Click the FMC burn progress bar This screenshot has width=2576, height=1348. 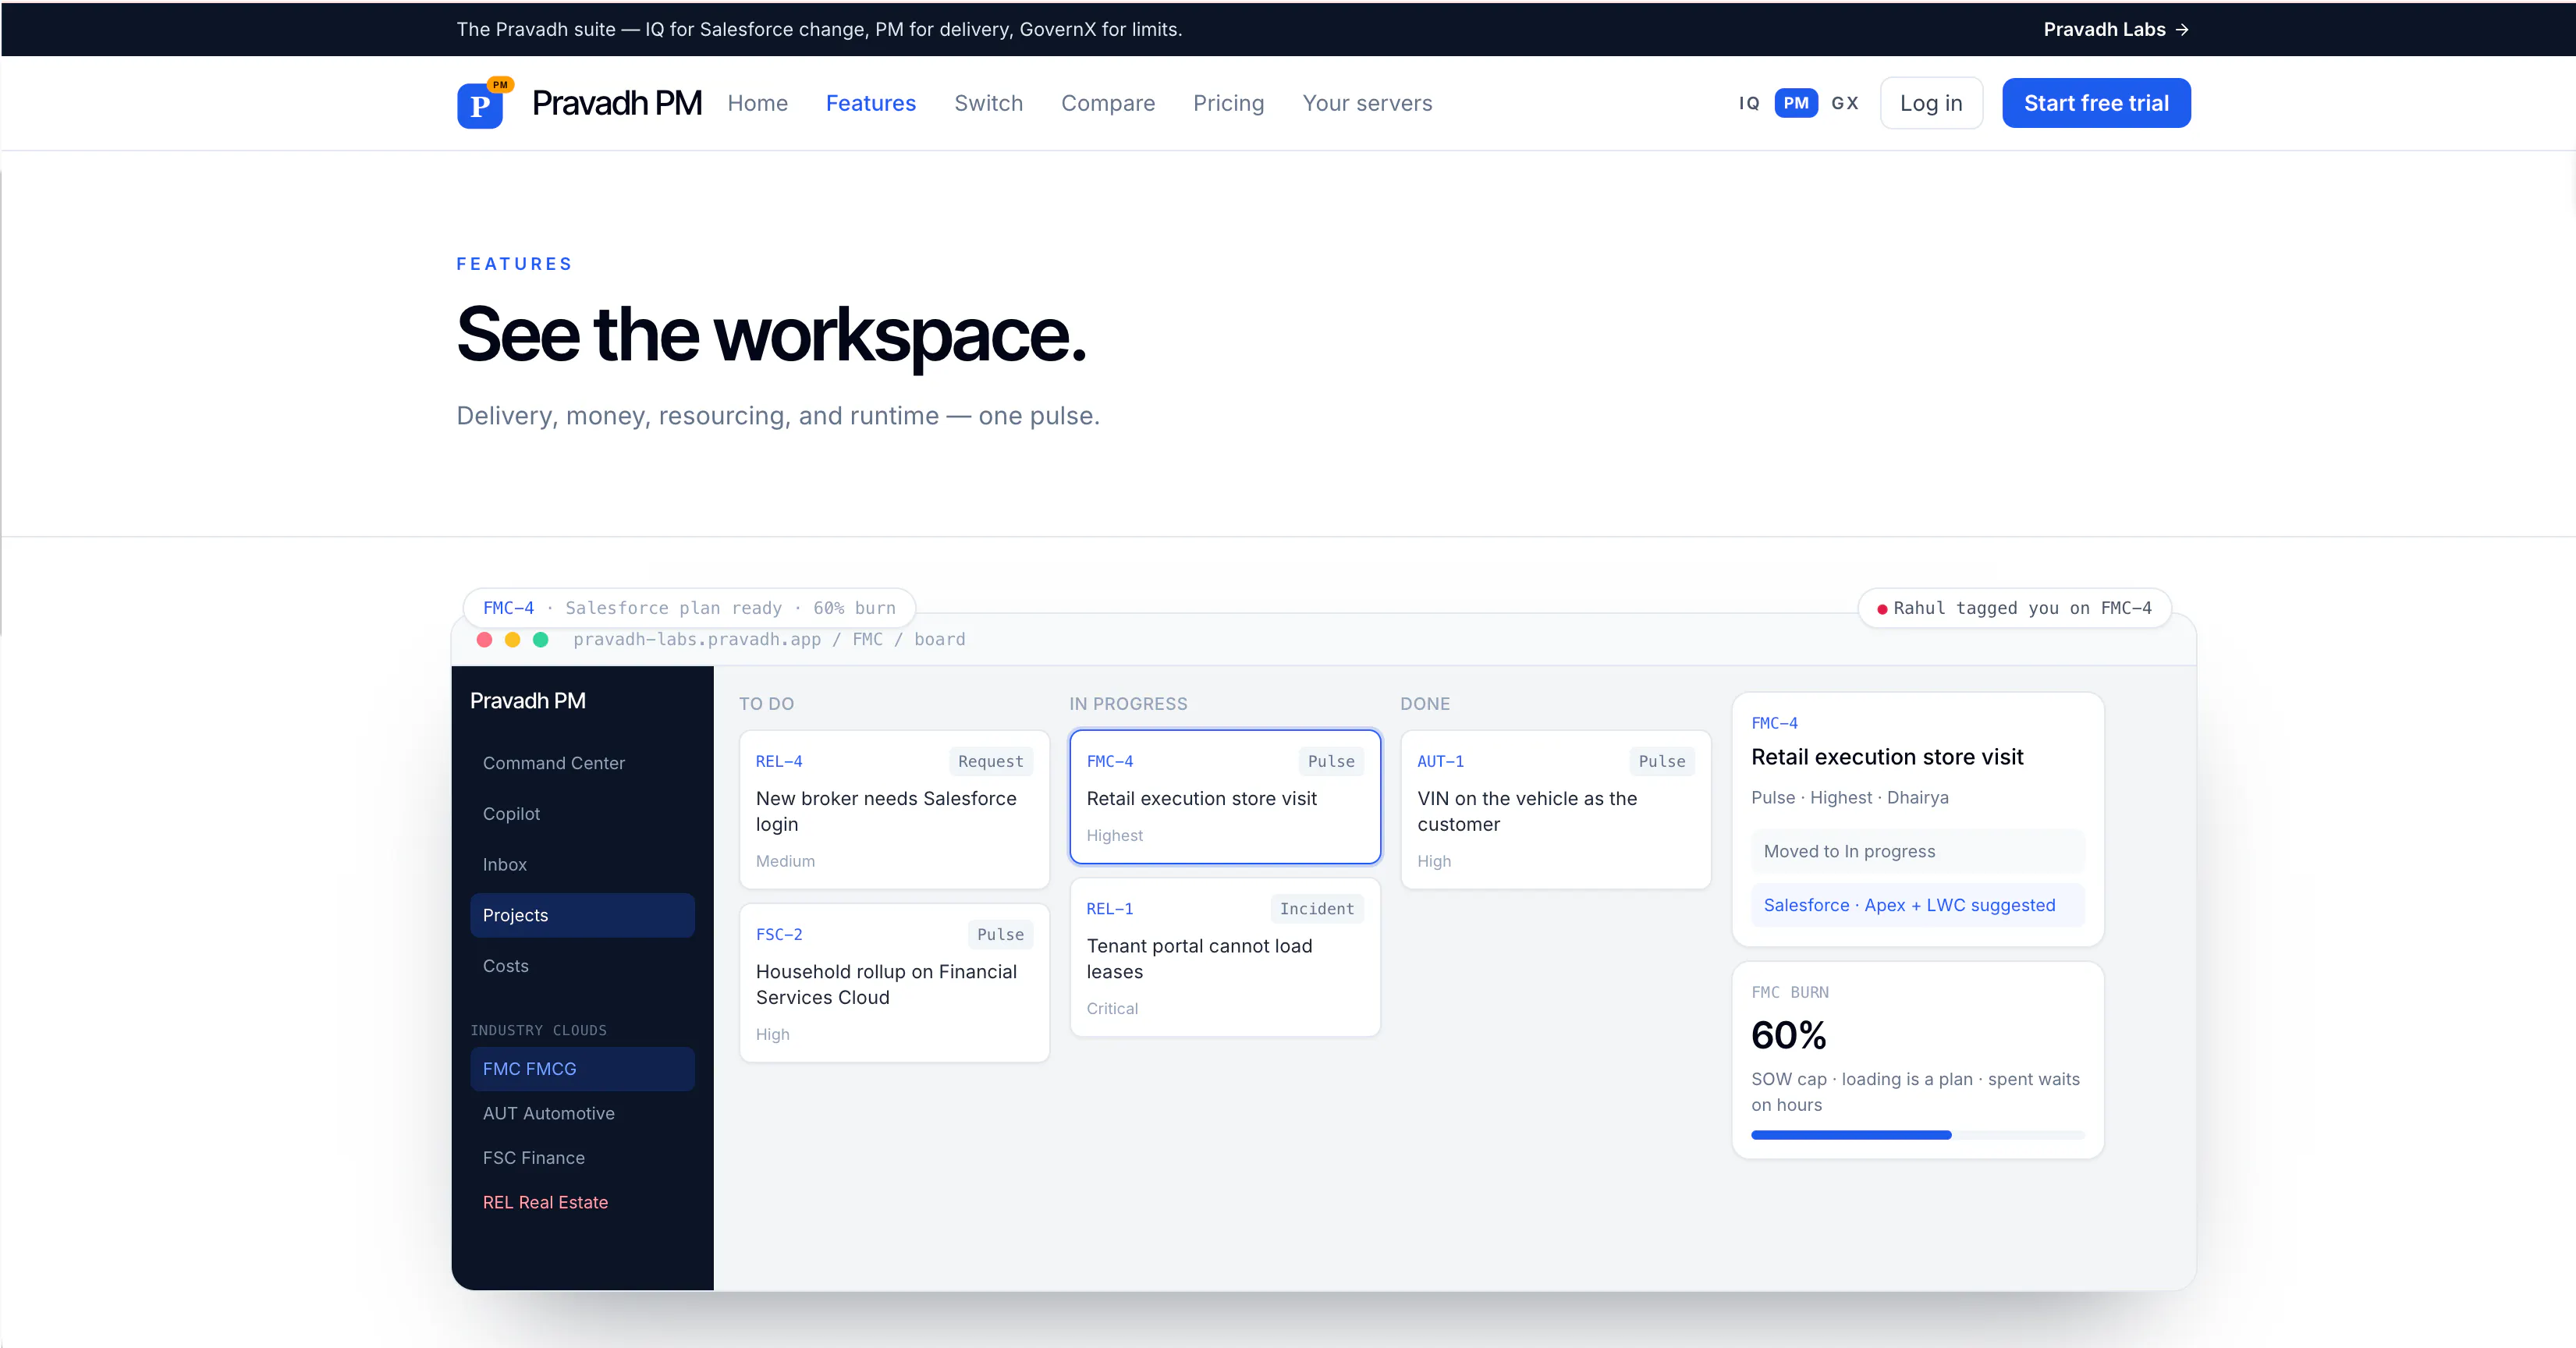[x=1917, y=1135]
